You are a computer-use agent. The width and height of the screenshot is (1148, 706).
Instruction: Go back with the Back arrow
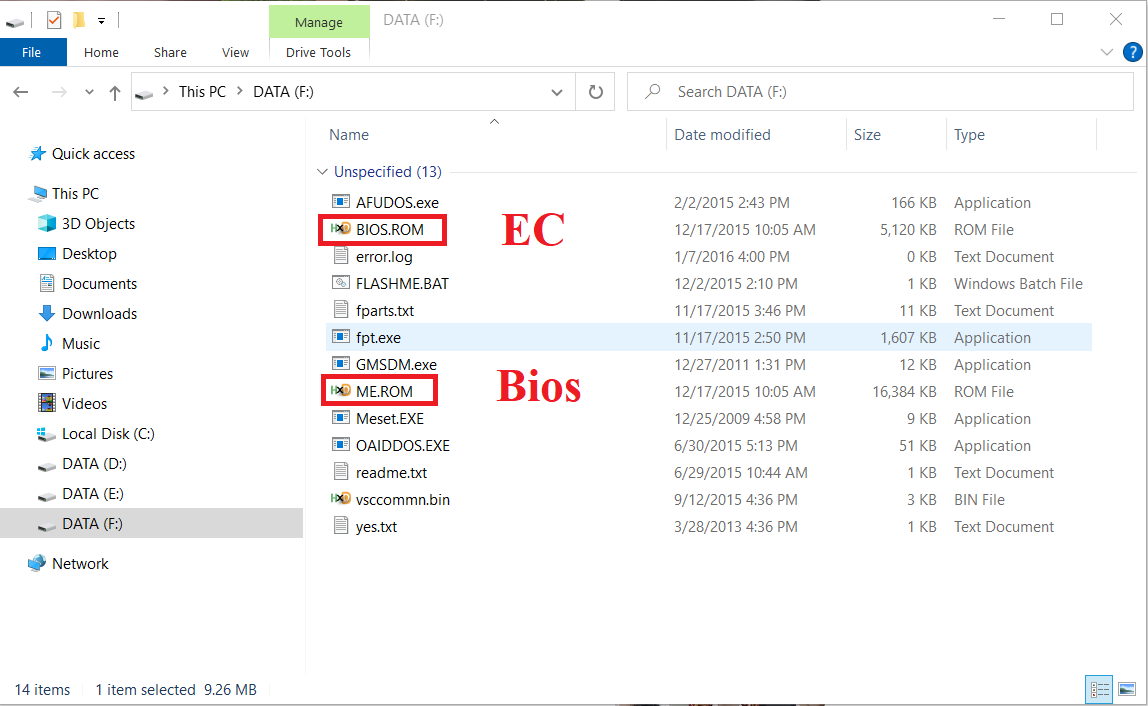coord(21,92)
